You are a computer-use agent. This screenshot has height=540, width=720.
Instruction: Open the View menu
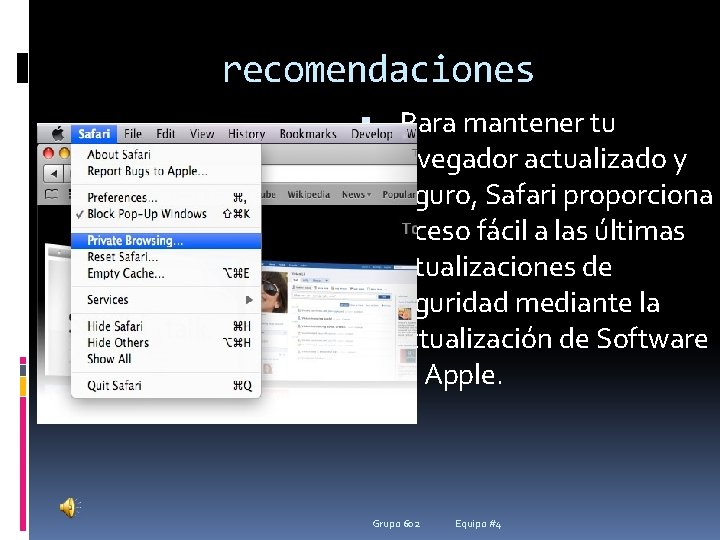(x=202, y=134)
